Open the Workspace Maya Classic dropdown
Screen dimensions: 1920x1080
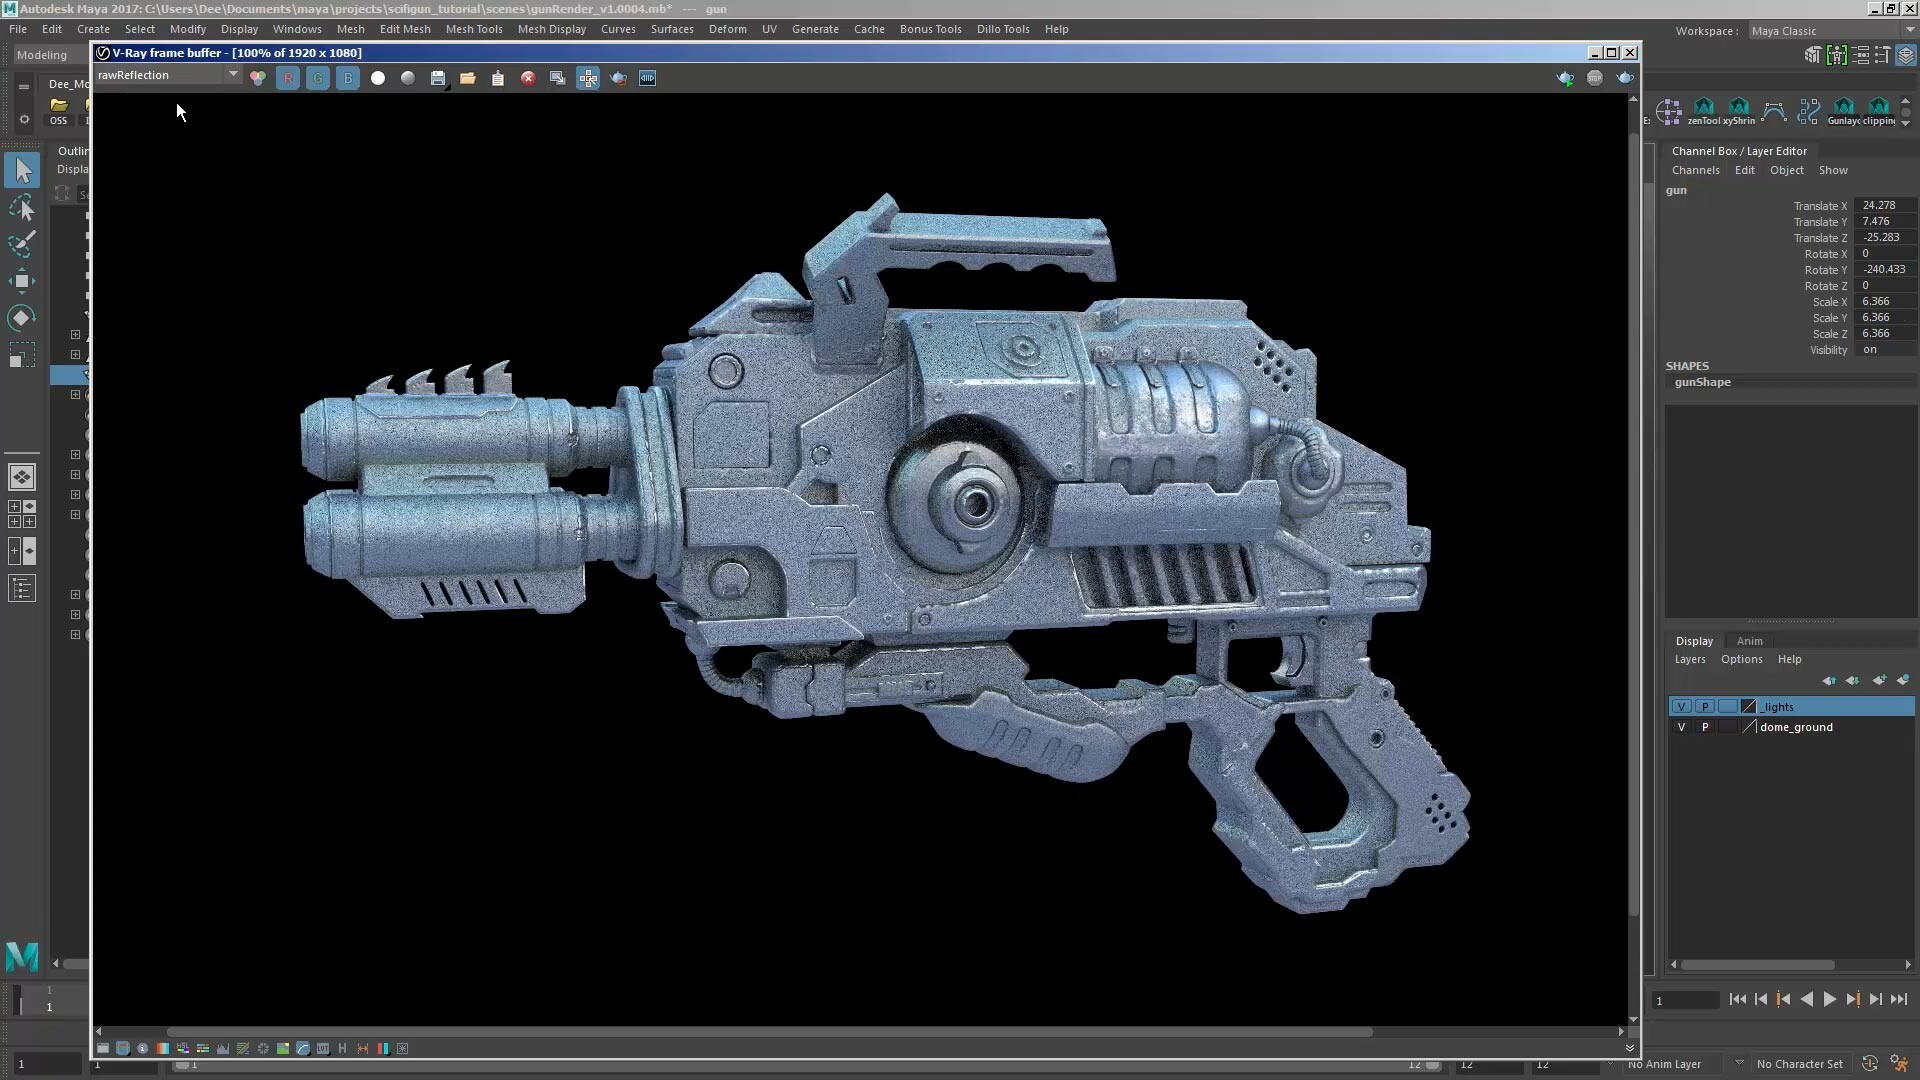pos(1830,31)
